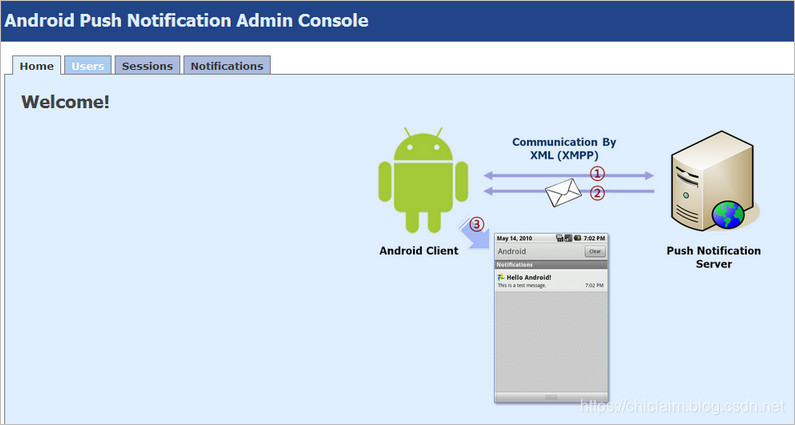This screenshot has height=425, width=795.
Task: Click the Push Notification Server icon
Action: point(714,182)
